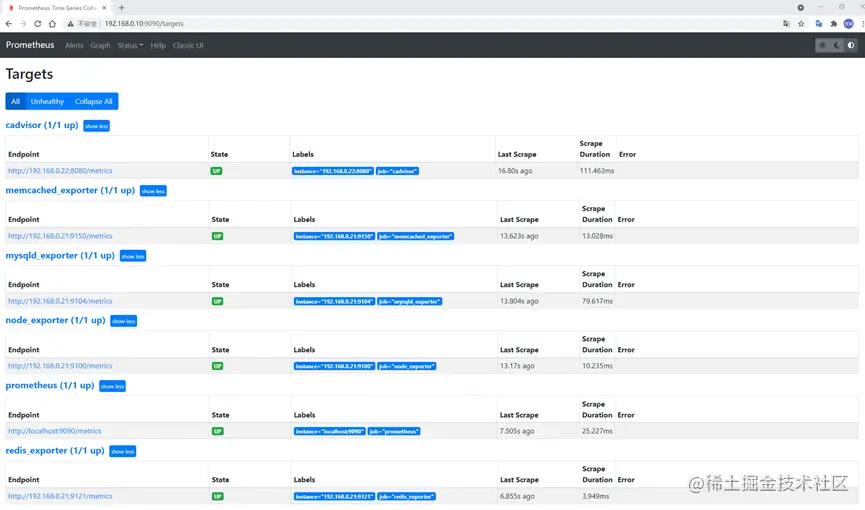The image size is (865, 510).
Task: Switch to dark theme moon icon
Action: 837,45
